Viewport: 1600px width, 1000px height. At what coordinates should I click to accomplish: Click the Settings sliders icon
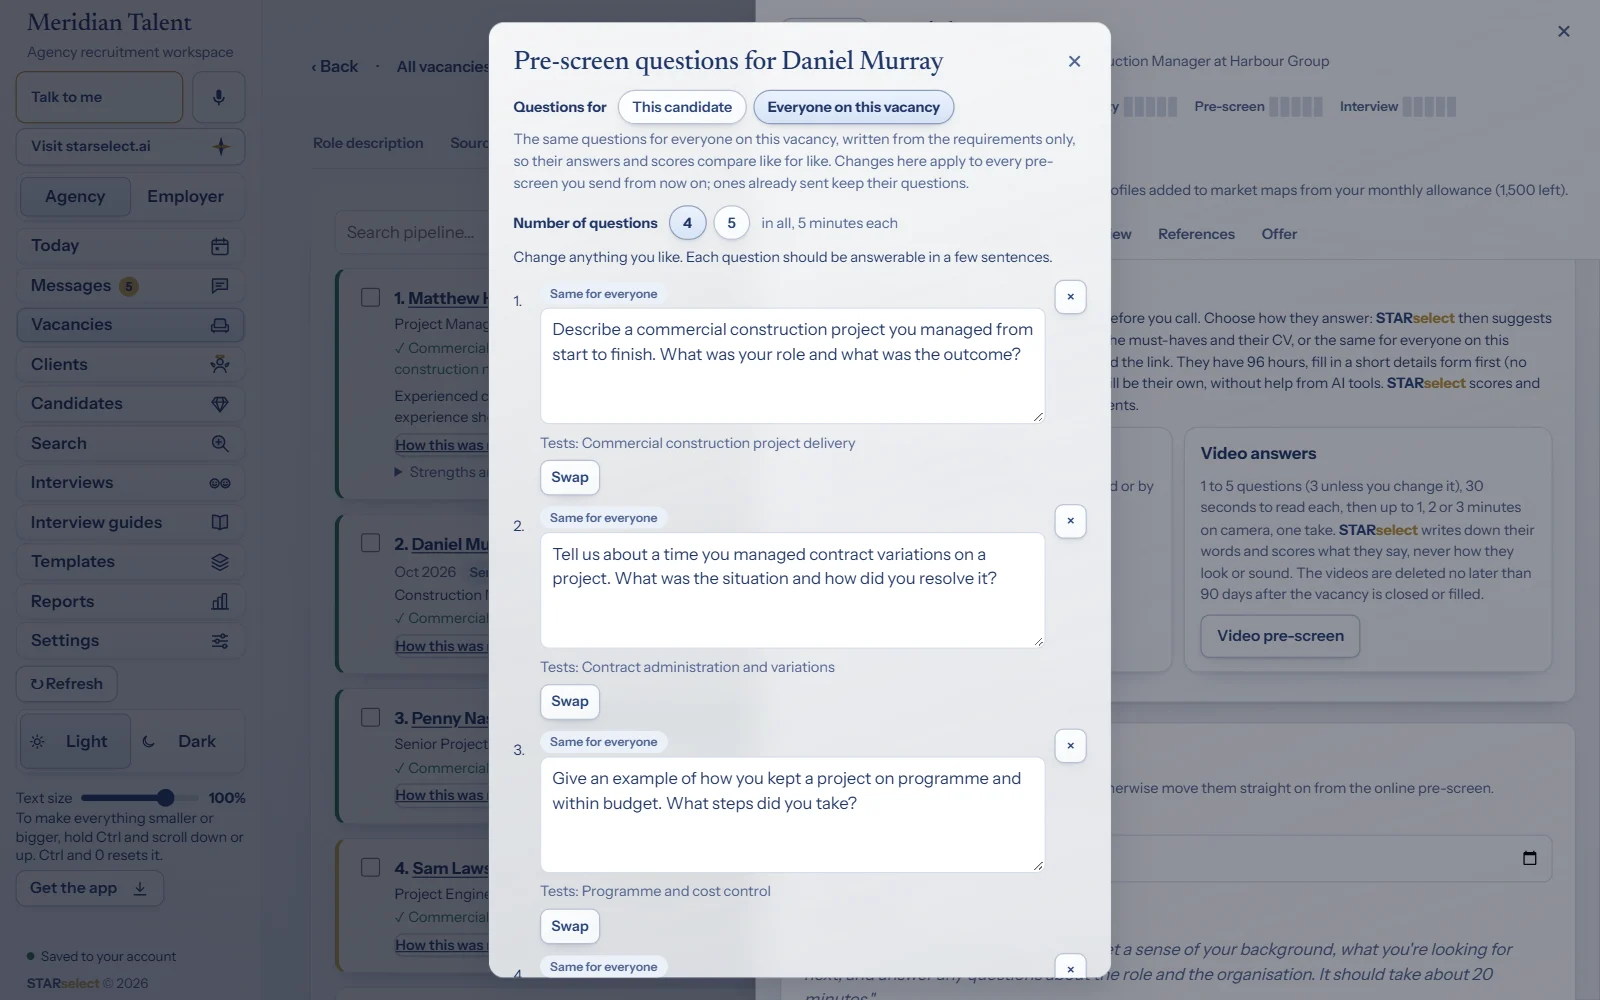(220, 641)
